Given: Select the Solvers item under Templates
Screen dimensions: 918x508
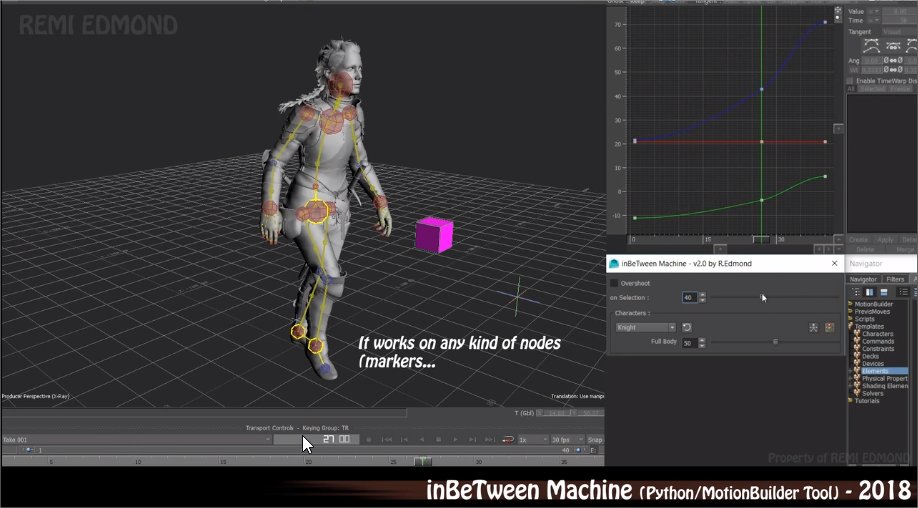Looking at the screenshot, I should coord(872,393).
